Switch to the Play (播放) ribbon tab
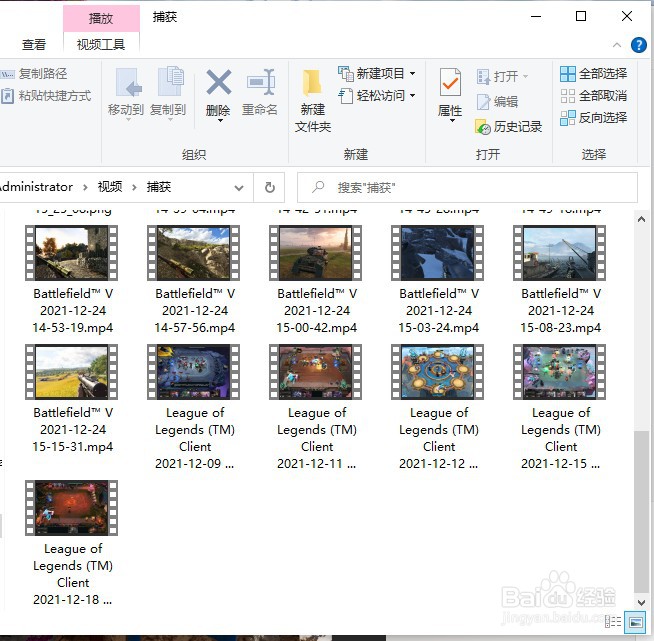Viewport: 654px width, 641px height. point(101,18)
